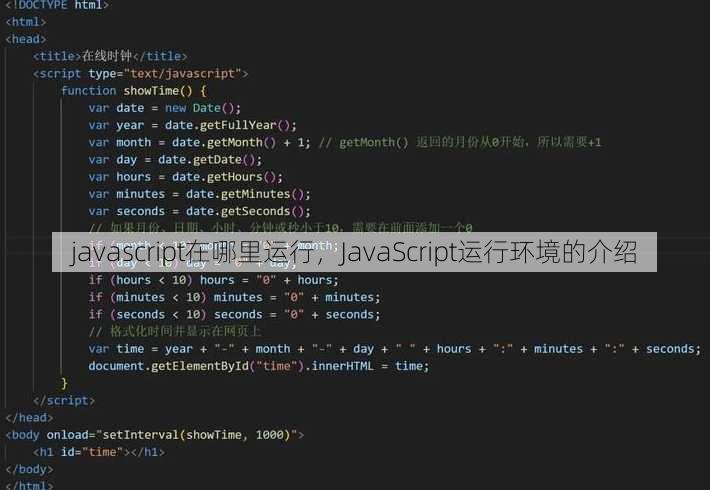The width and height of the screenshot is (710, 490).
Task: Click the opening '<html>' tag line
Action: coord(26,22)
